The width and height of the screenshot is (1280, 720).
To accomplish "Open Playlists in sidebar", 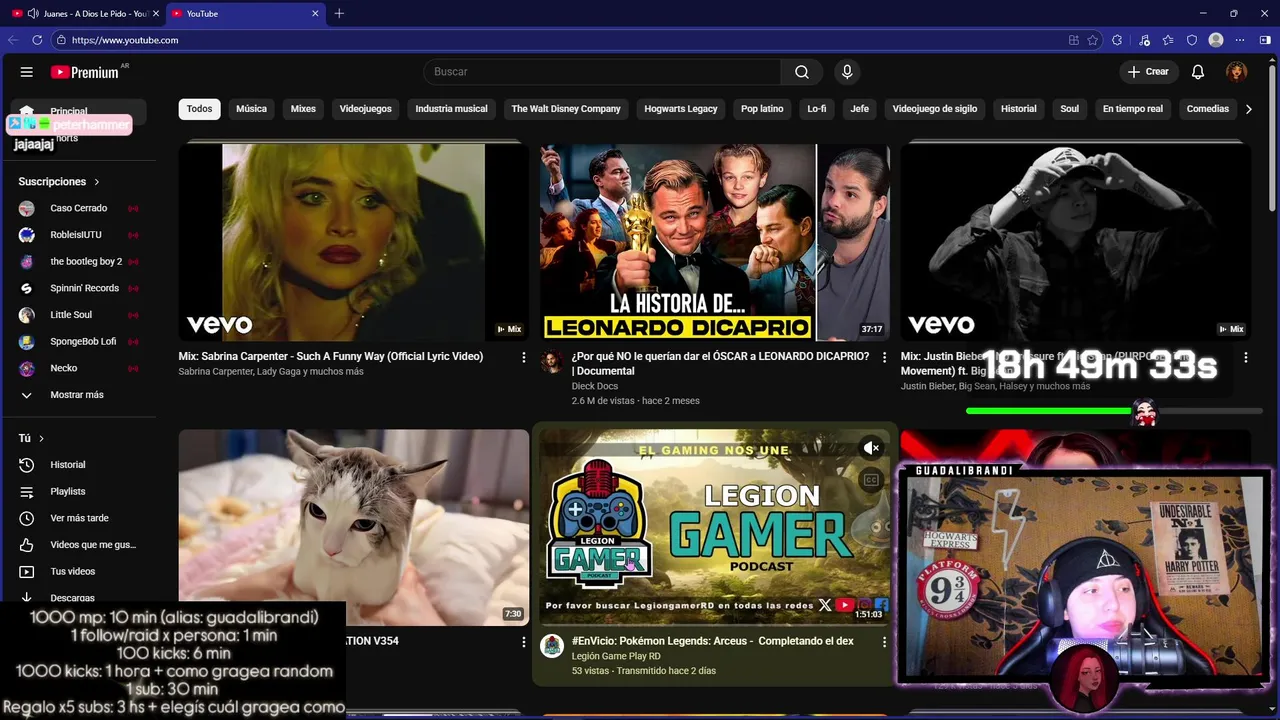I will (78, 492).
